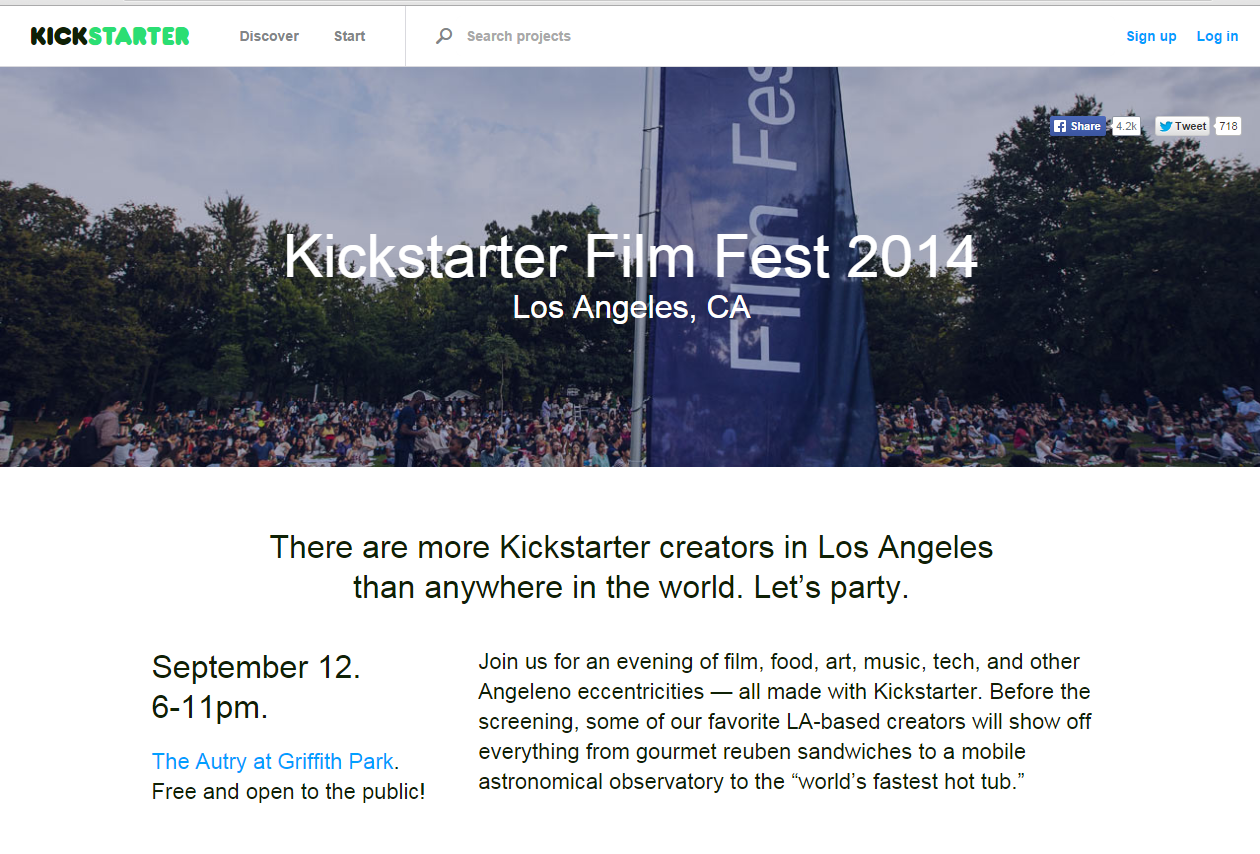
Task: Click the Los Angeles, CA subtitle
Action: (630, 307)
